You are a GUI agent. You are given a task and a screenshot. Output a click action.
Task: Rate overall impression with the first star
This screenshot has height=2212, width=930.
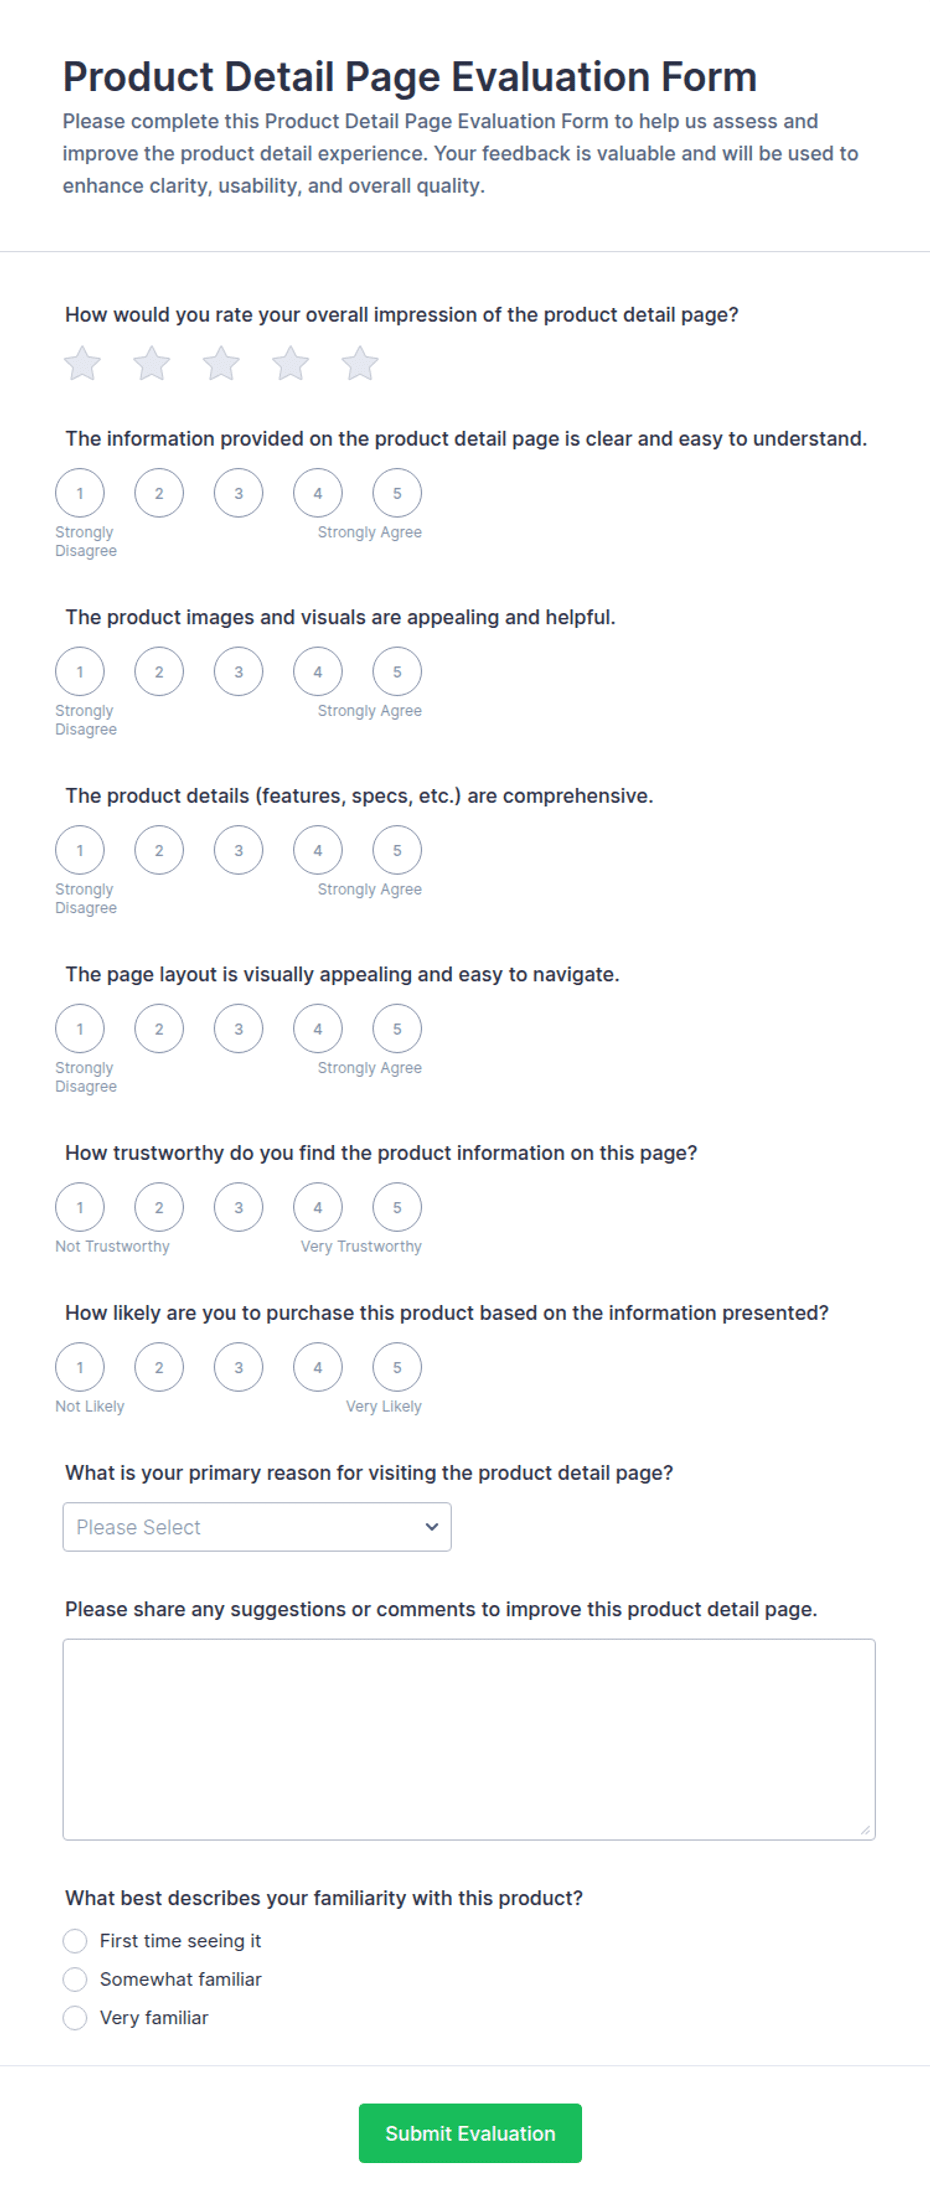(82, 363)
